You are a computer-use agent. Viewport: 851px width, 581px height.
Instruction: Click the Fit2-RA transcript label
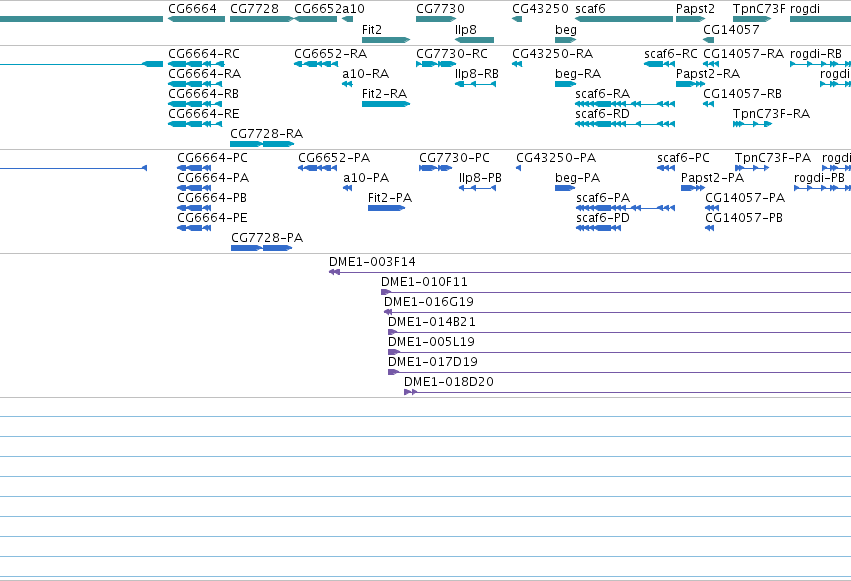[384, 93]
